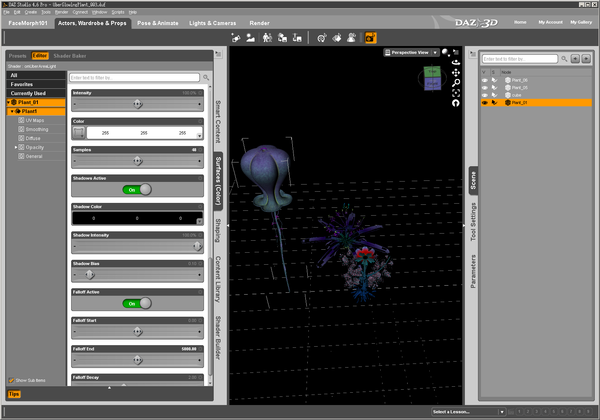The width and height of the screenshot is (600, 420).
Task: Collapse the Plant_01 surface tree
Action: tap(8, 102)
